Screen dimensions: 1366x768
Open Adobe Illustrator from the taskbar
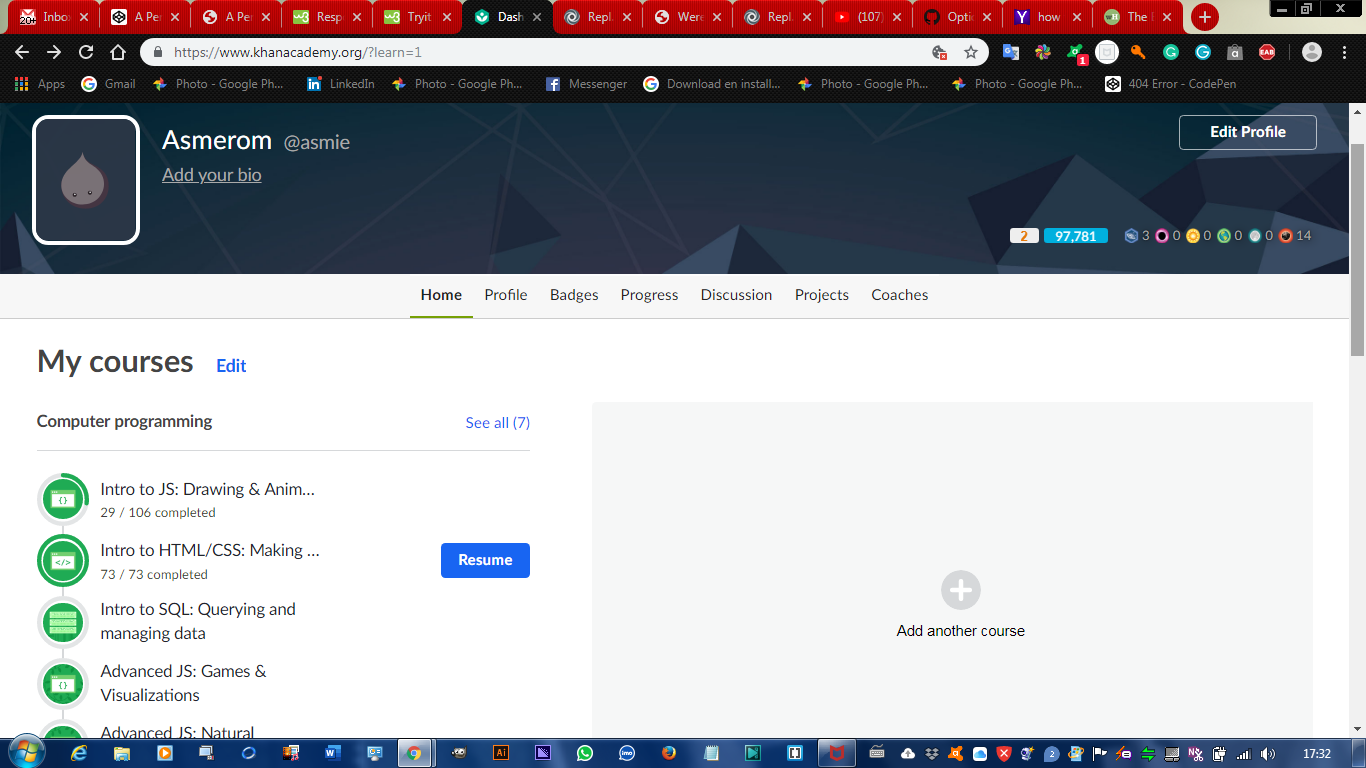pyautogui.click(x=501, y=753)
